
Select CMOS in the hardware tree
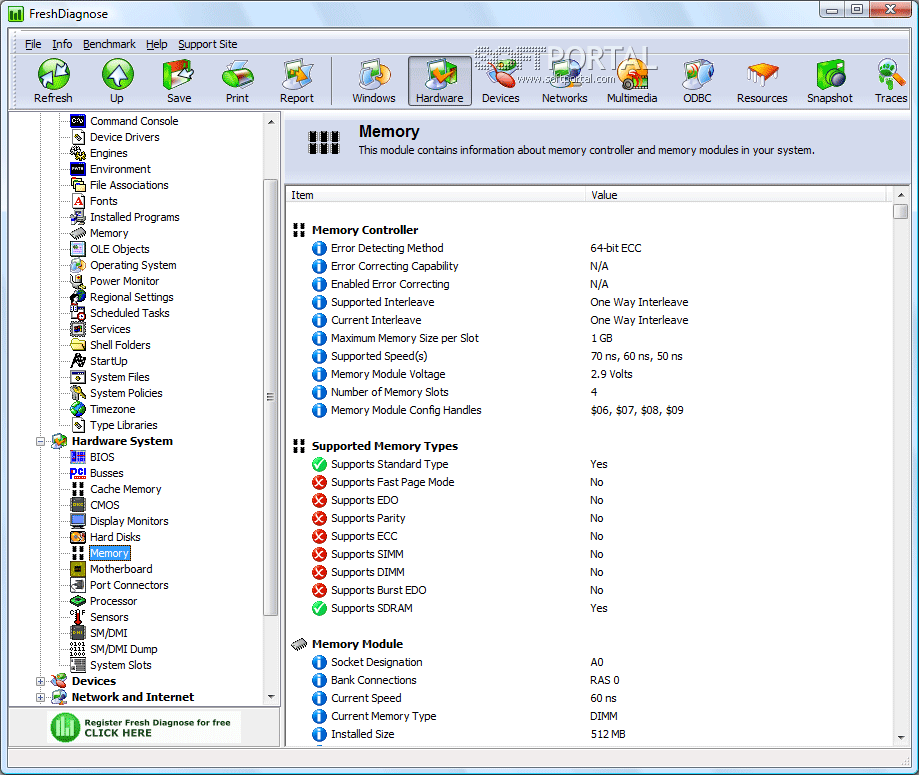(105, 505)
